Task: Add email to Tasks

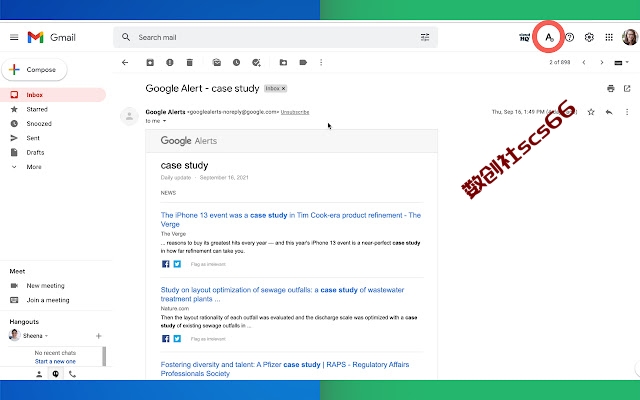Action: click(256, 62)
